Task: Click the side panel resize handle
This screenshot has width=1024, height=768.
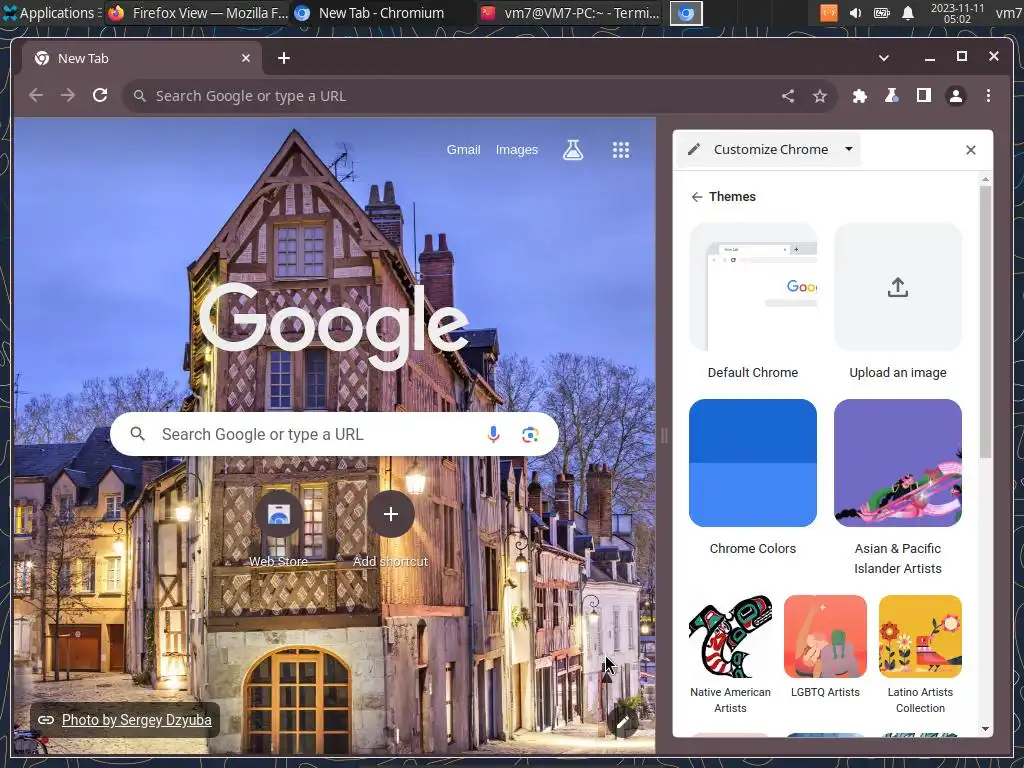Action: point(664,435)
